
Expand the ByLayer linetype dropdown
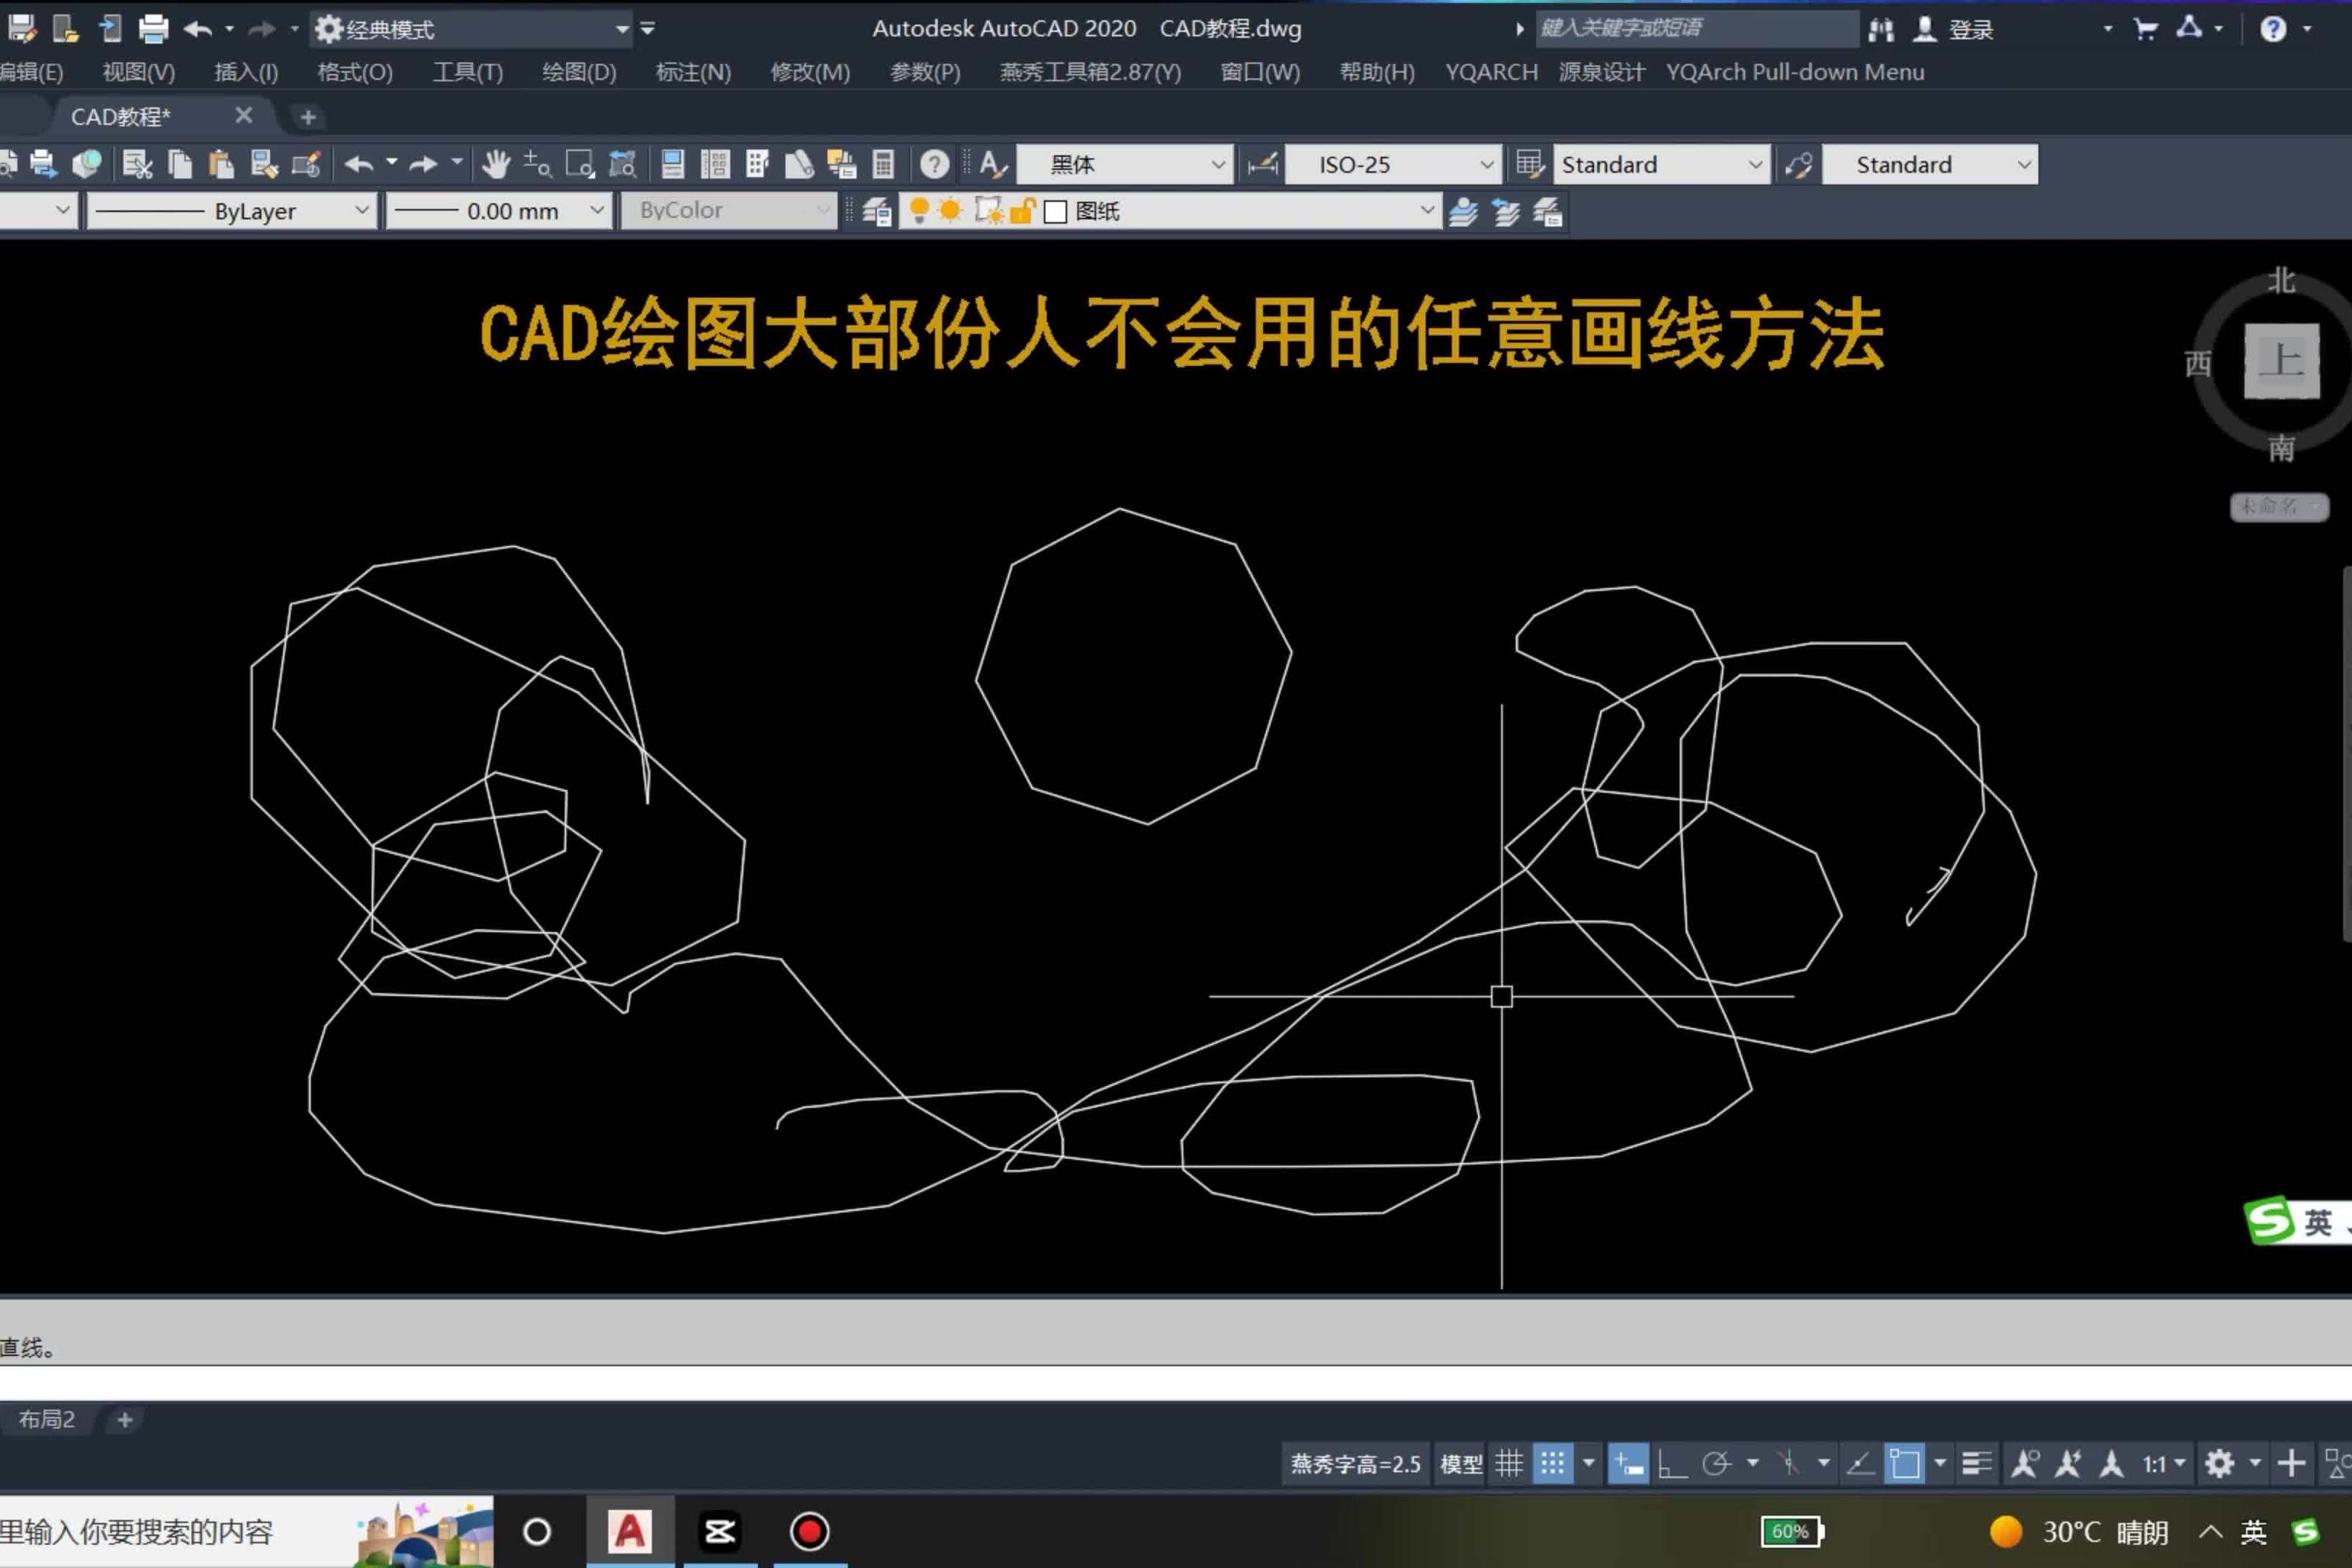coord(362,210)
